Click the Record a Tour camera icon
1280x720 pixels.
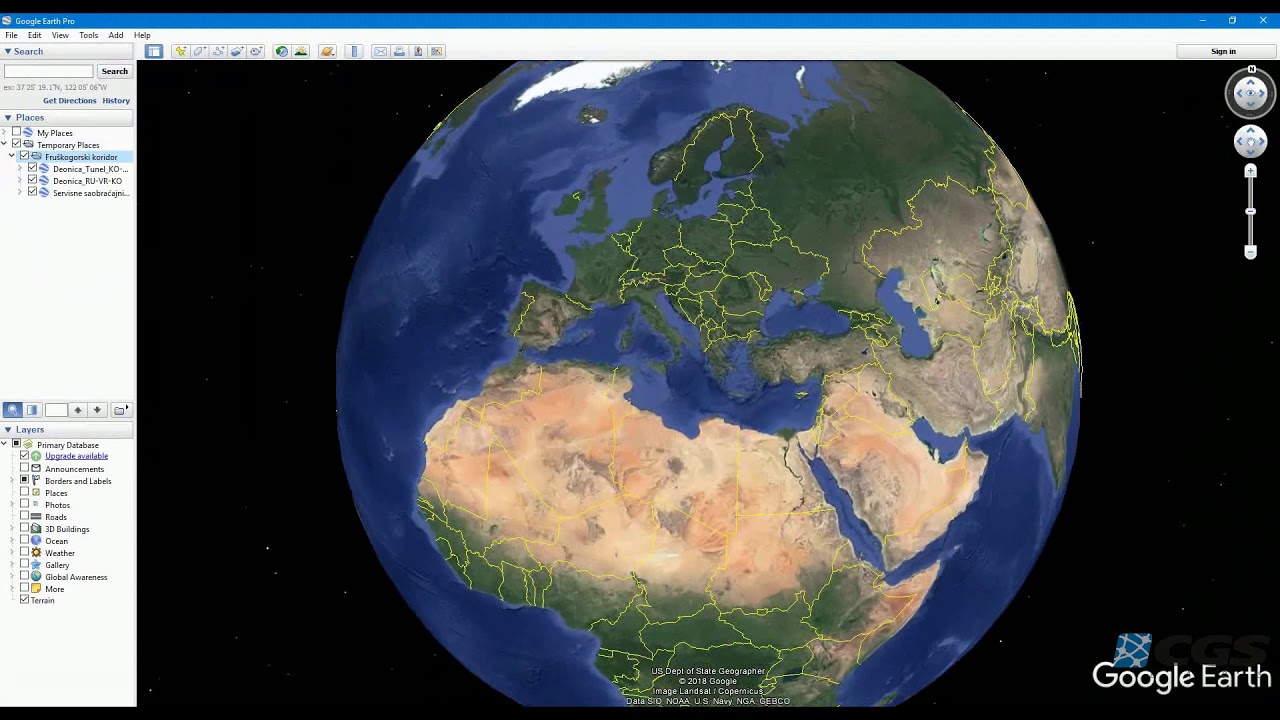[x=256, y=51]
